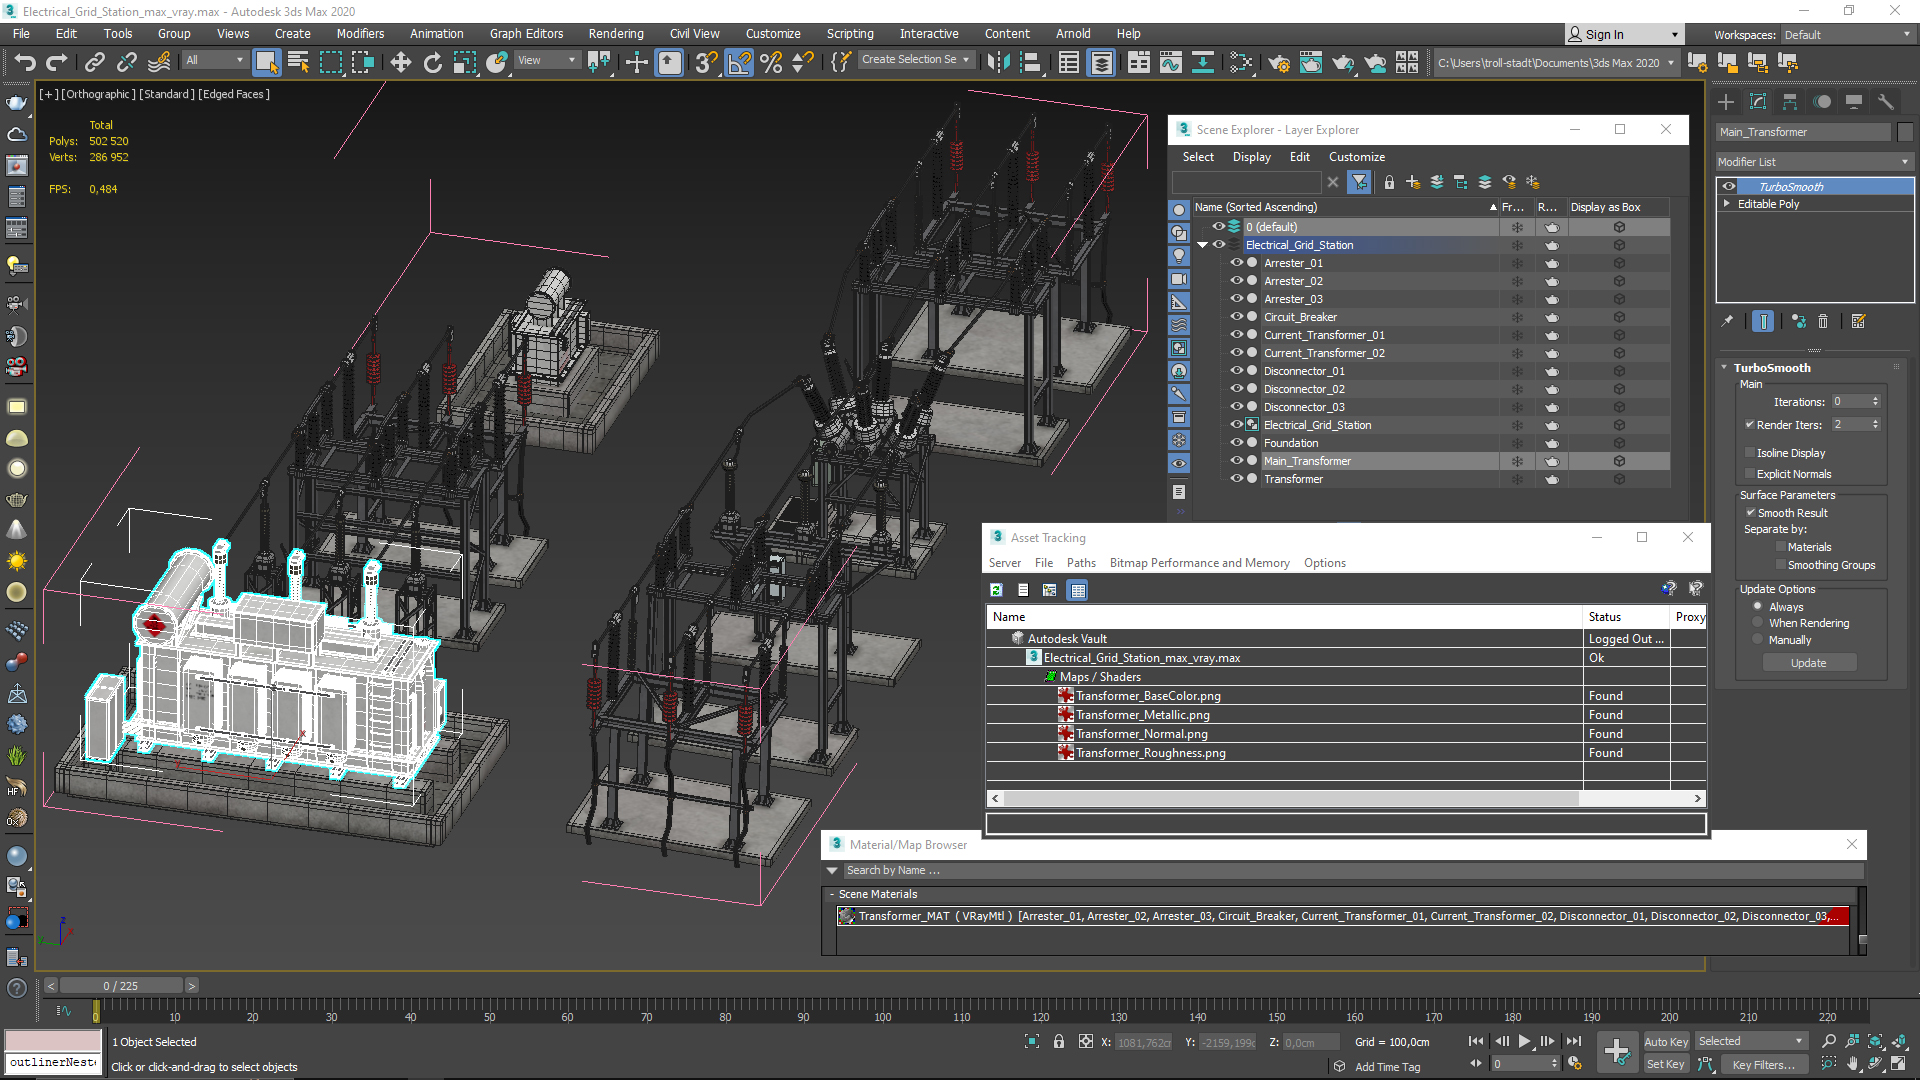Remove modifier with trash icon
Image resolution: width=1920 pixels, height=1080 pixels.
click(1823, 321)
